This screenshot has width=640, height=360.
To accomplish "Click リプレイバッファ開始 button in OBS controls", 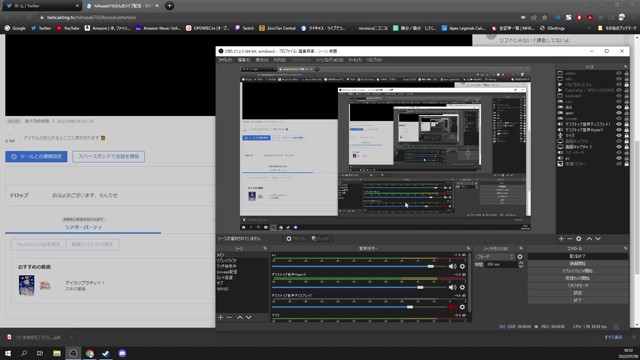I will [x=578, y=271].
